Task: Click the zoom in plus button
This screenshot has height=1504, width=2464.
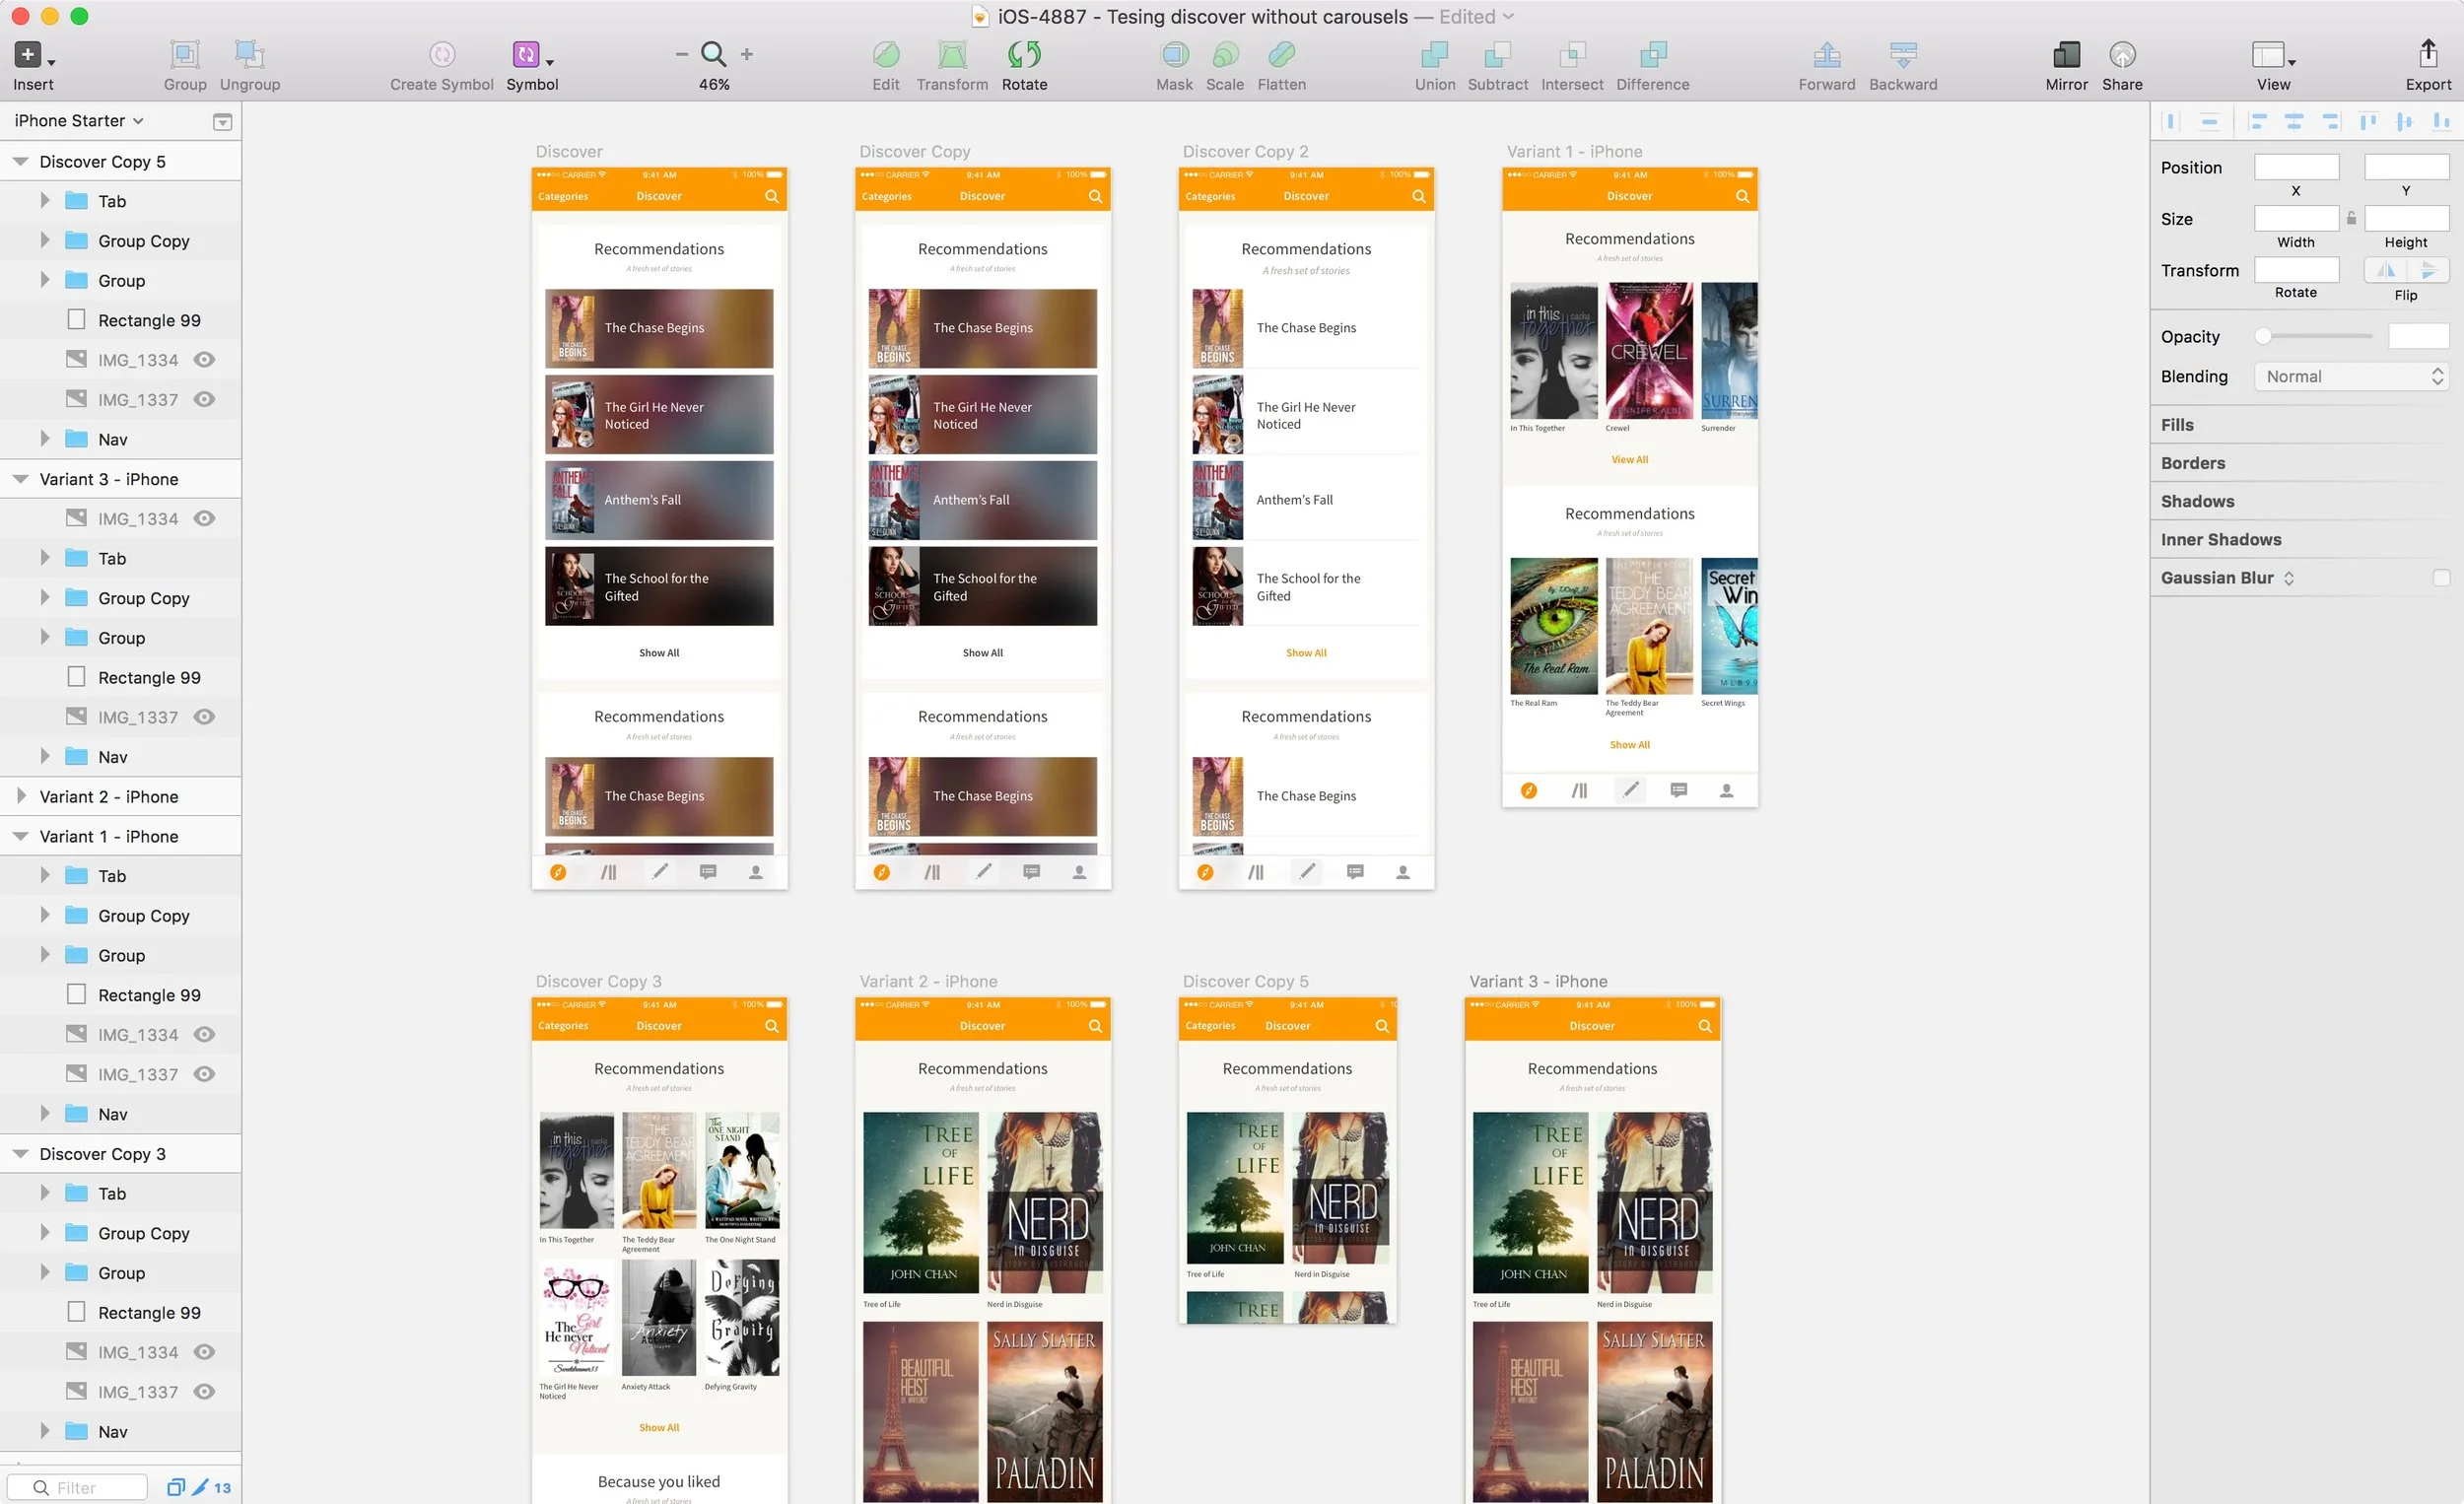Action: (746, 55)
